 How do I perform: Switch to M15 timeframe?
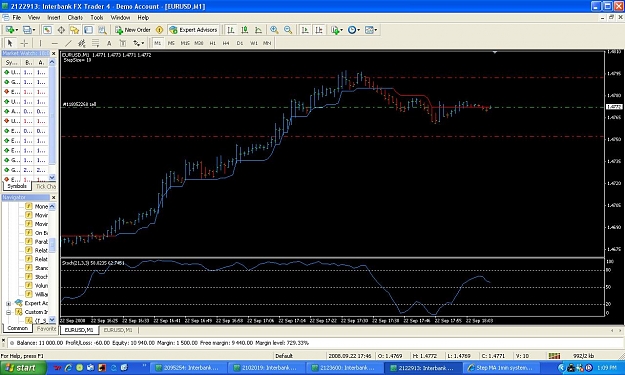click(185, 43)
